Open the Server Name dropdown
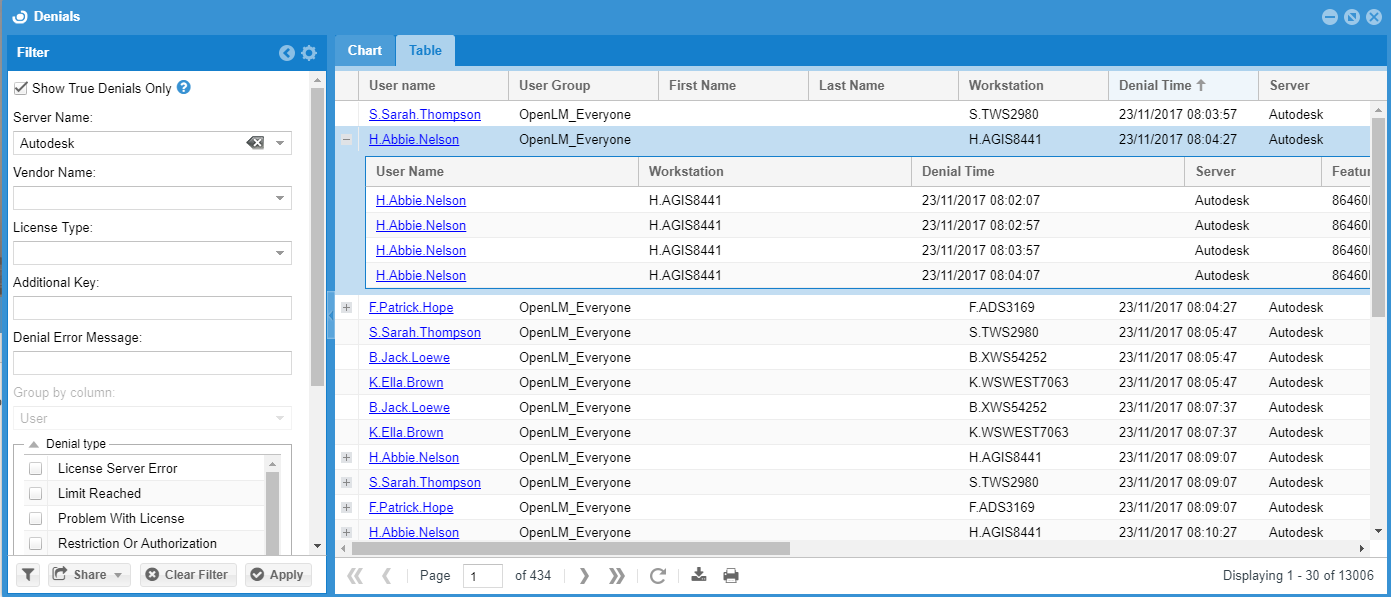Screen dimensions: 1392x598 (x=280, y=143)
